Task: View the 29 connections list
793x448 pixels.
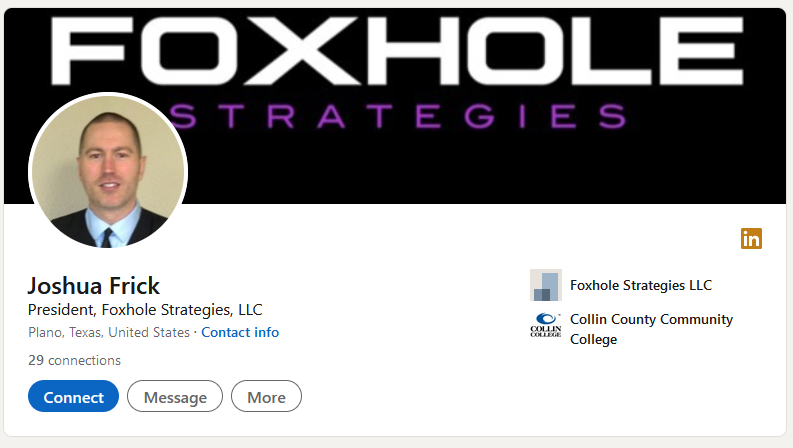Action: pos(74,360)
